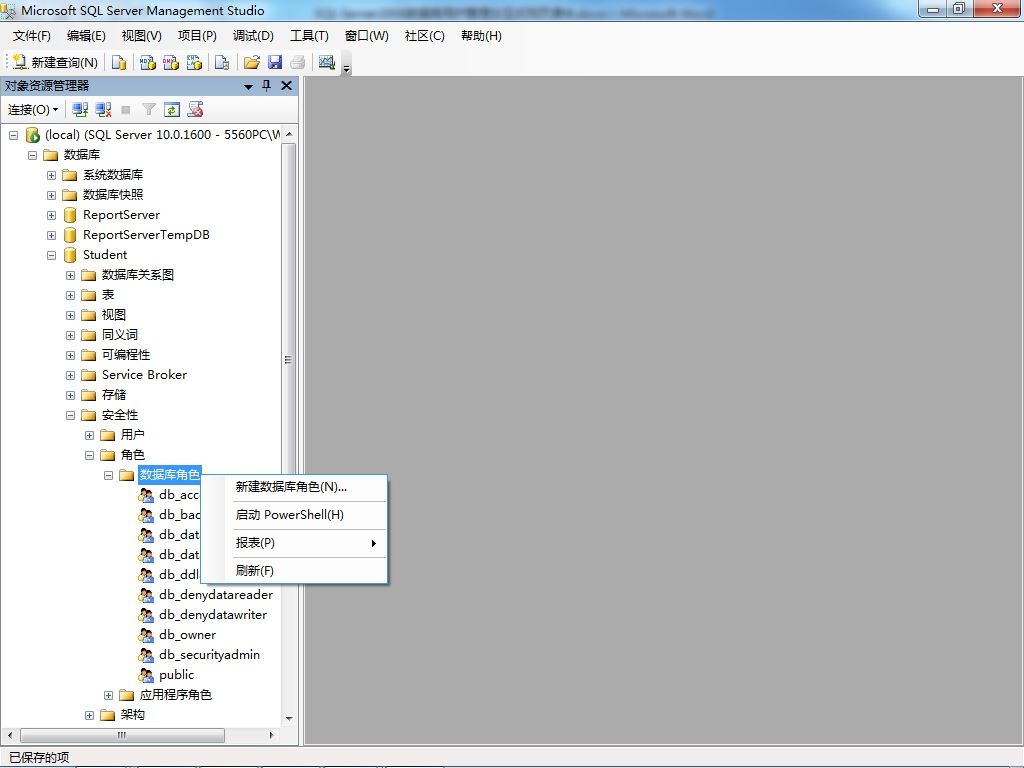1024x768 pixels.
Task: Open the 视图(V) menu
Action: (x=142, y=36)
